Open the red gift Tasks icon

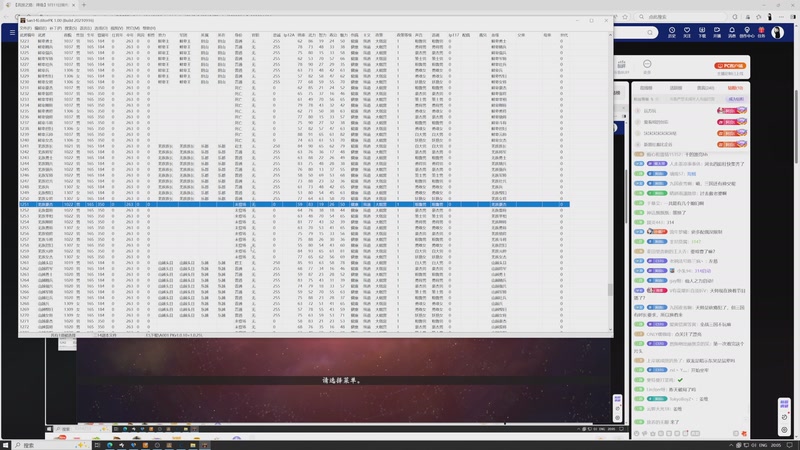pyautogui.click(x=761, y=32)
